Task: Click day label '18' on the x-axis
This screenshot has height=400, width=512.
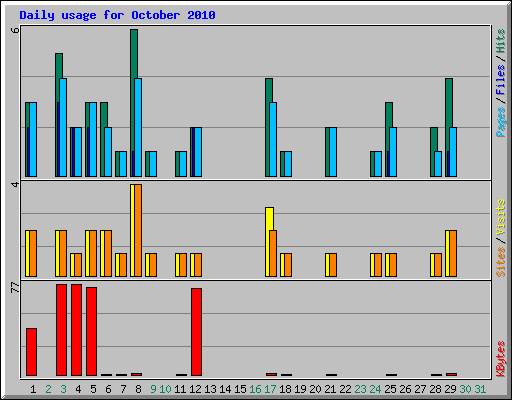Action: (285, 389)
